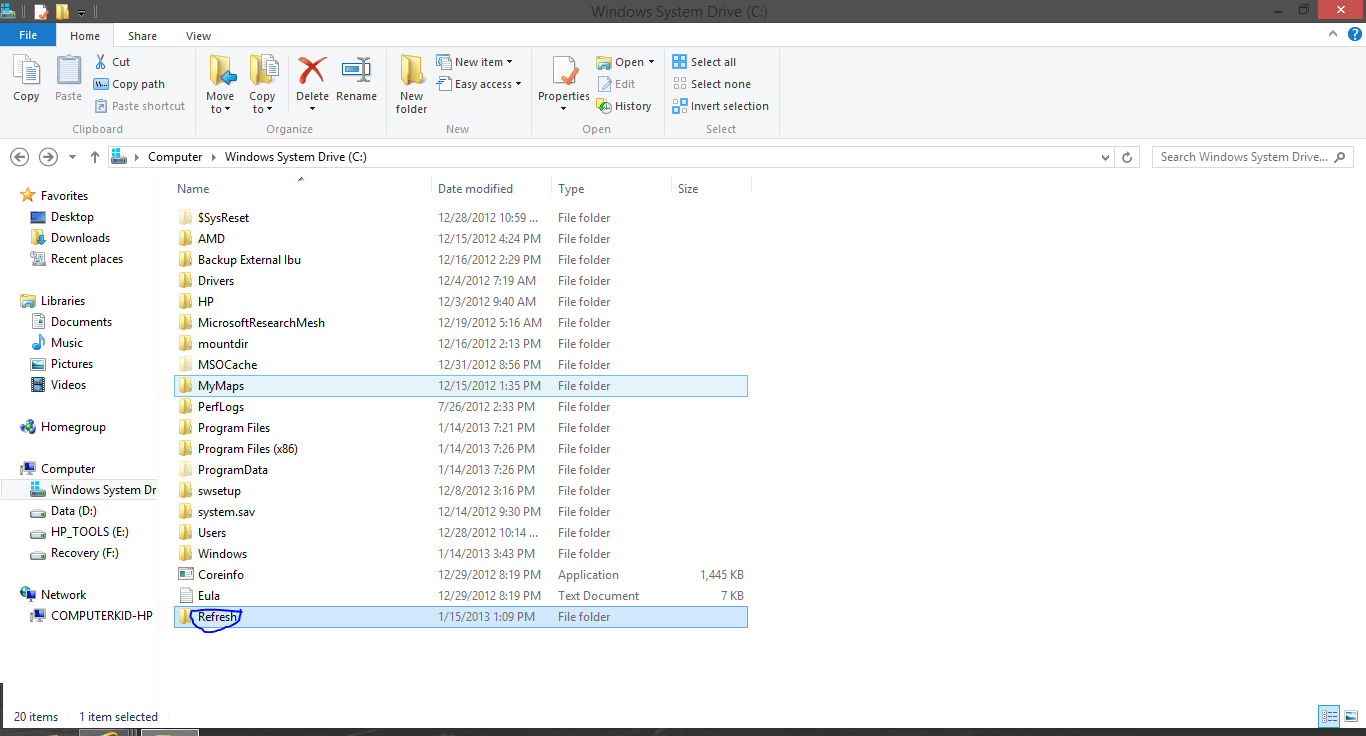Select the Windows folder row
The image size is (1366, 736).
click(x=461, y=554)
